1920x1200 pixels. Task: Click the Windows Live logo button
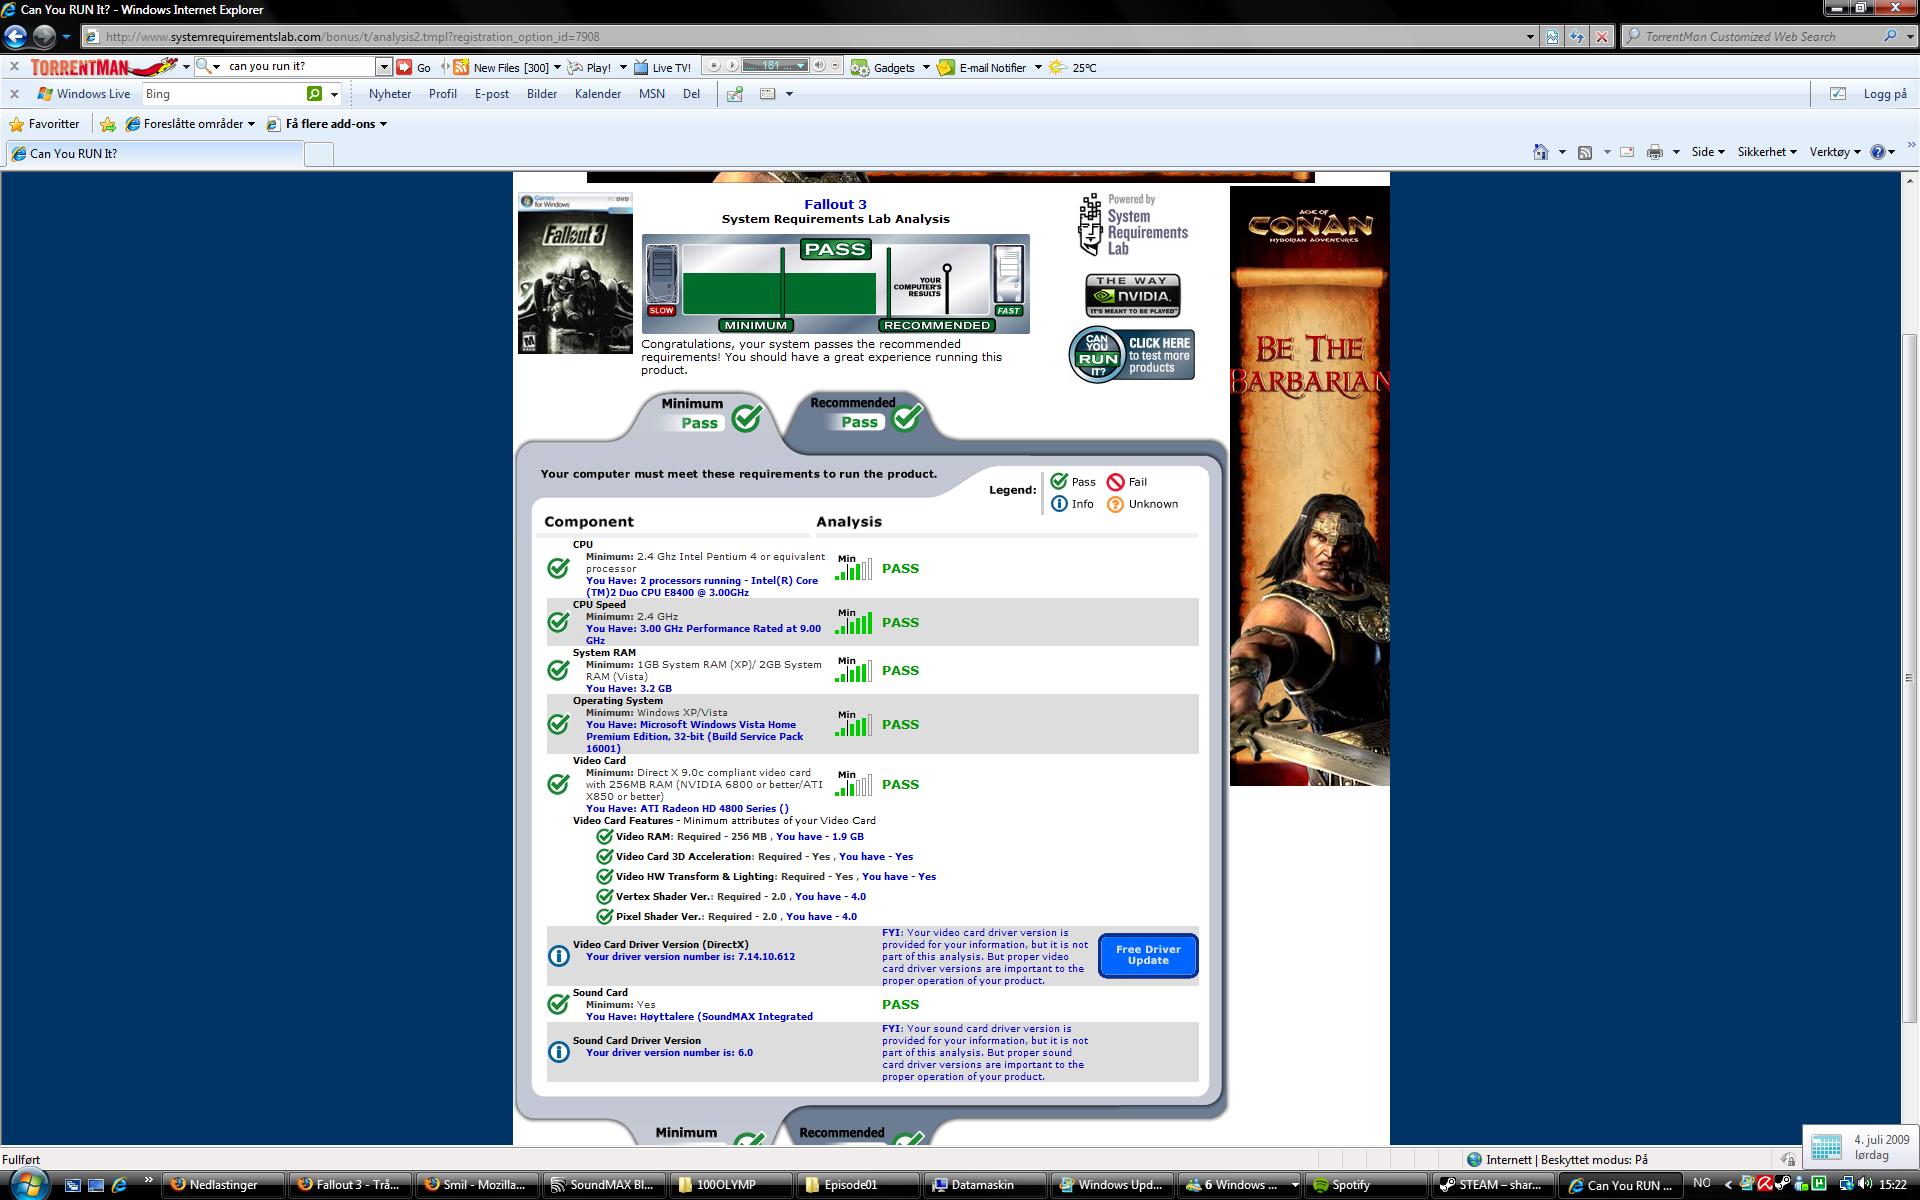point(84,93)
